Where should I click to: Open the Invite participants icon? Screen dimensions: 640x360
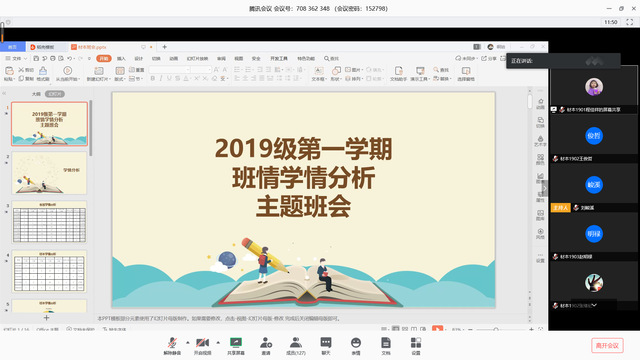[266, 345]
